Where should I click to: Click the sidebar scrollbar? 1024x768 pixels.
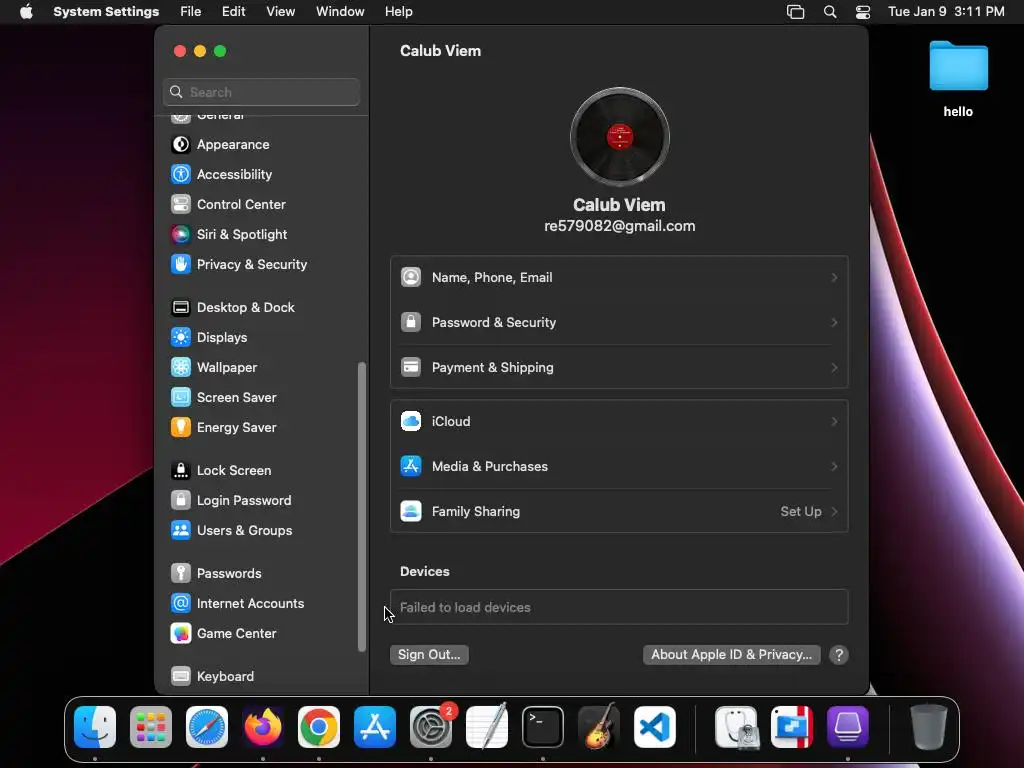[x=362, y=507]
